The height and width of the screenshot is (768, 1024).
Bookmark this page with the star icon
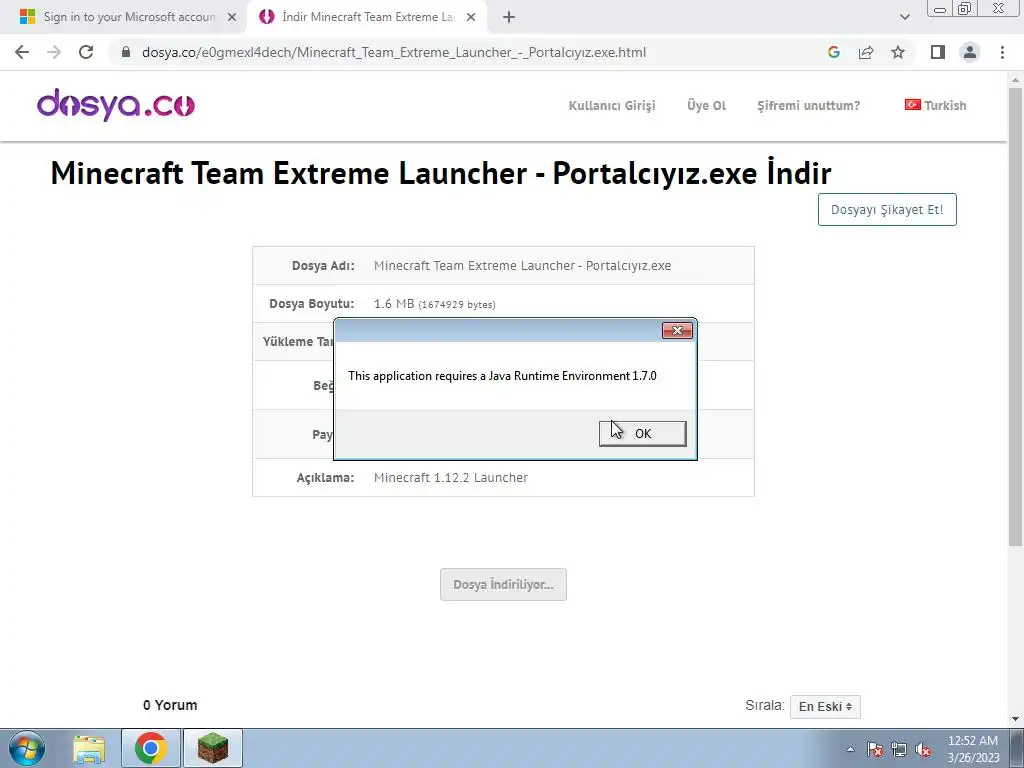[x=898, y=52]
